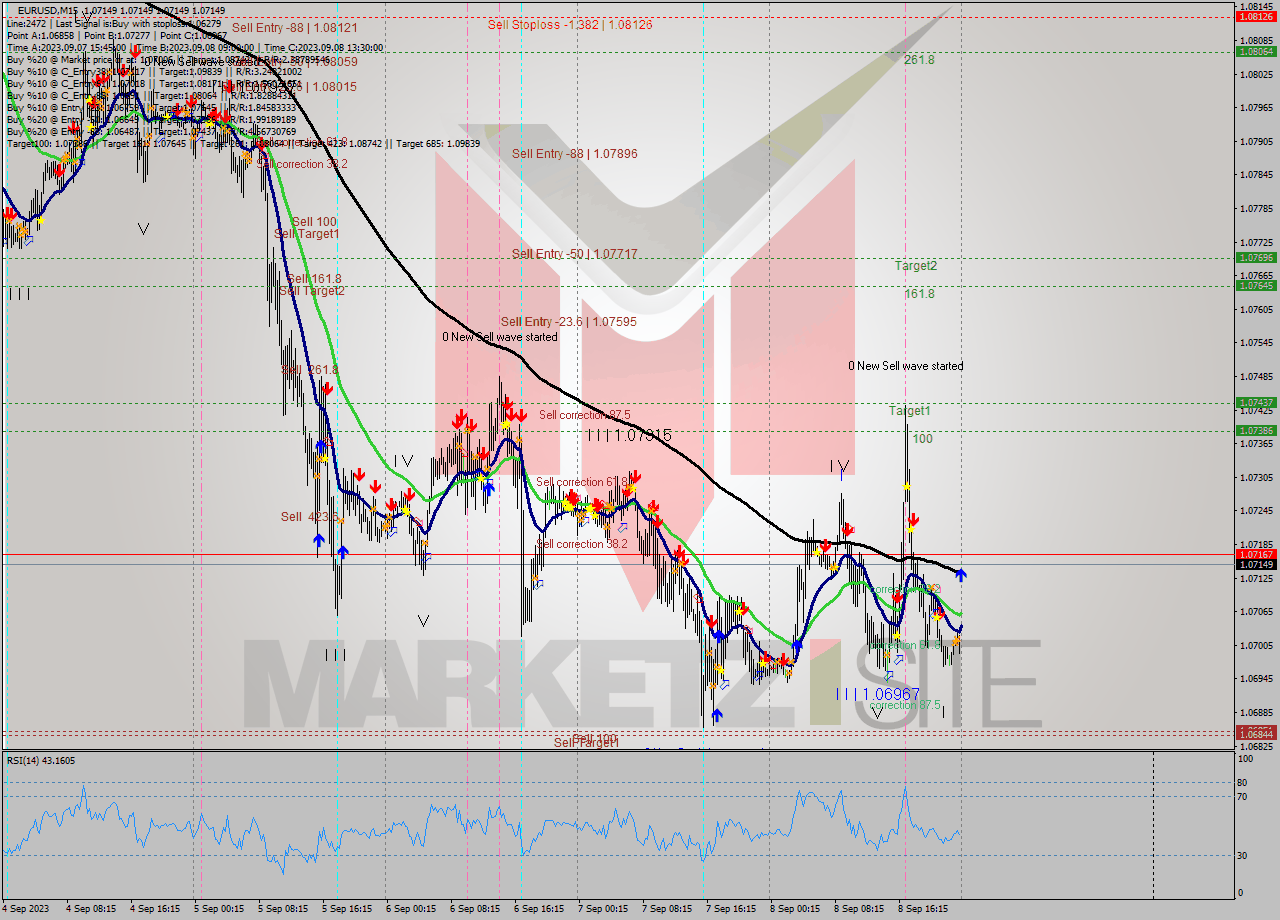1280x920 pixels.
Task: Select the green '261.8' Fibonacci label
Action: 919,60
